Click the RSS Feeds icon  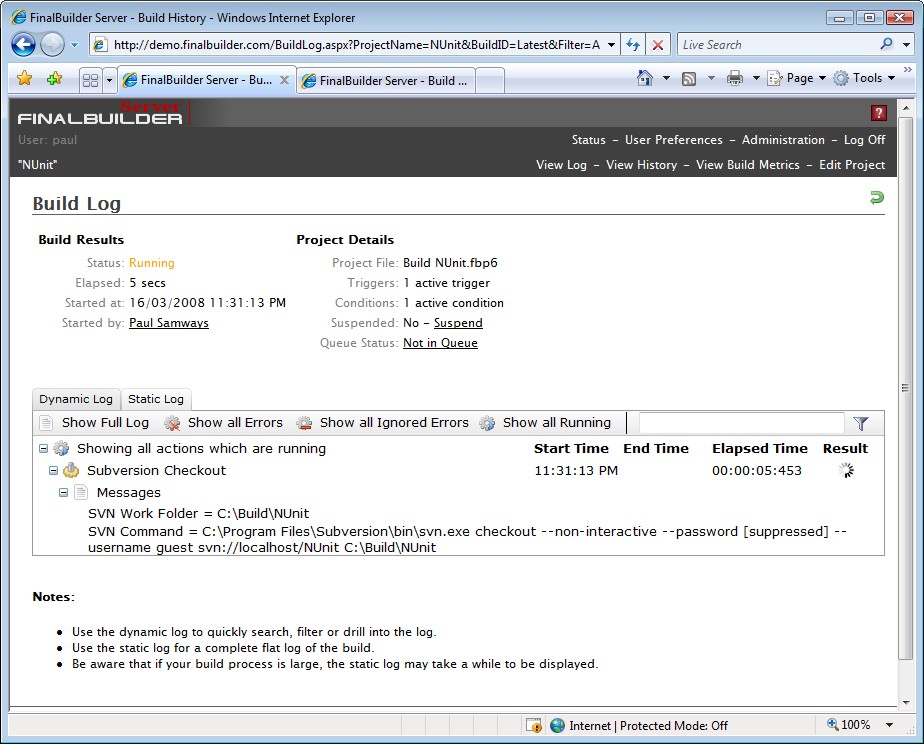click(x=689, y=78)
